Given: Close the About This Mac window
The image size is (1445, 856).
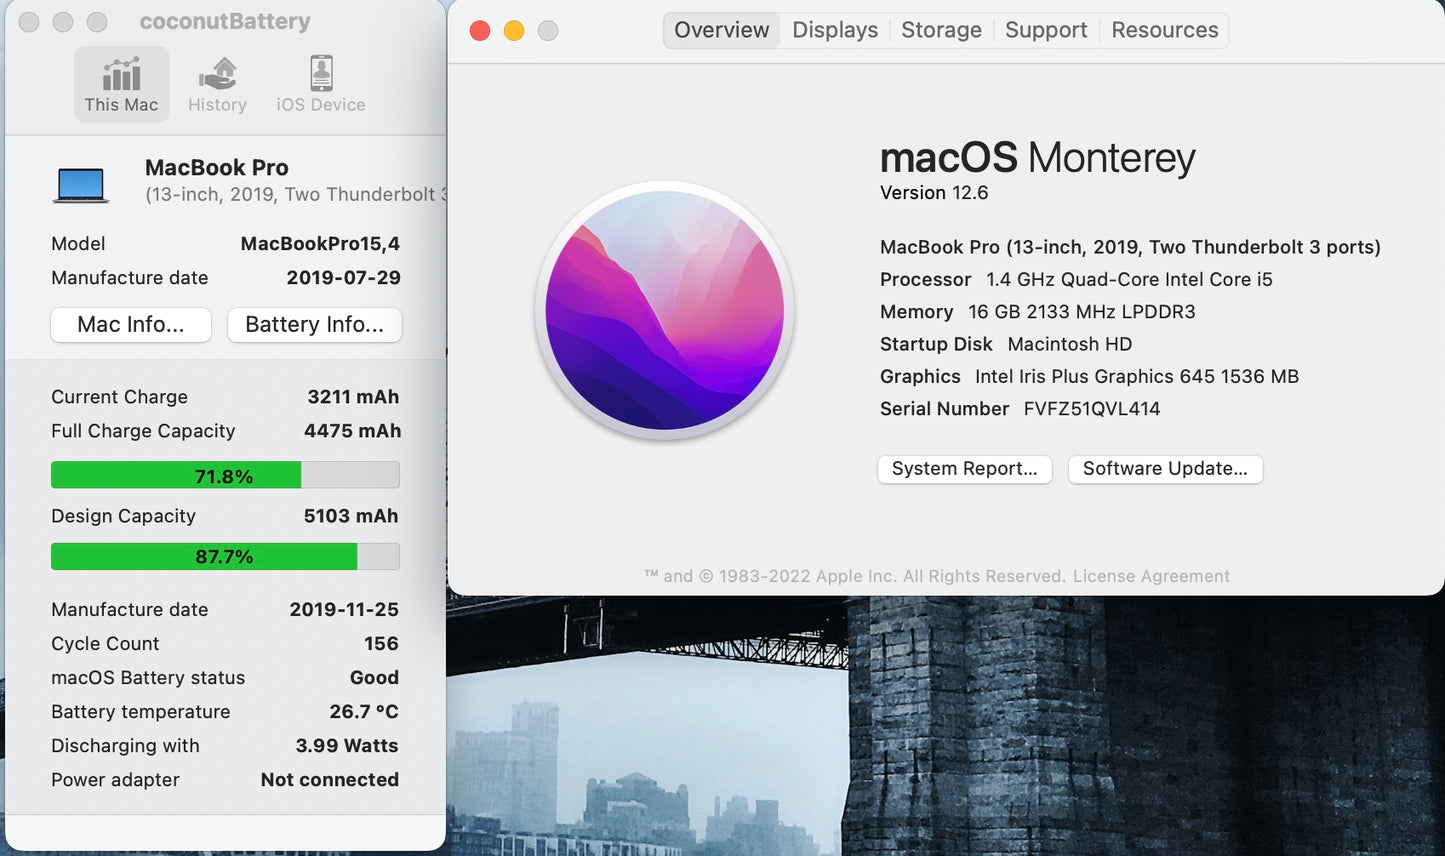Looking at the screenshot, I should tap(480, 31).
